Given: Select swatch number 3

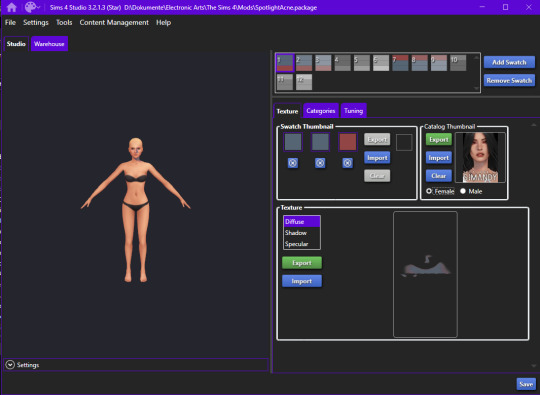Looking at the screenshot, I should (x=323, y=63).
